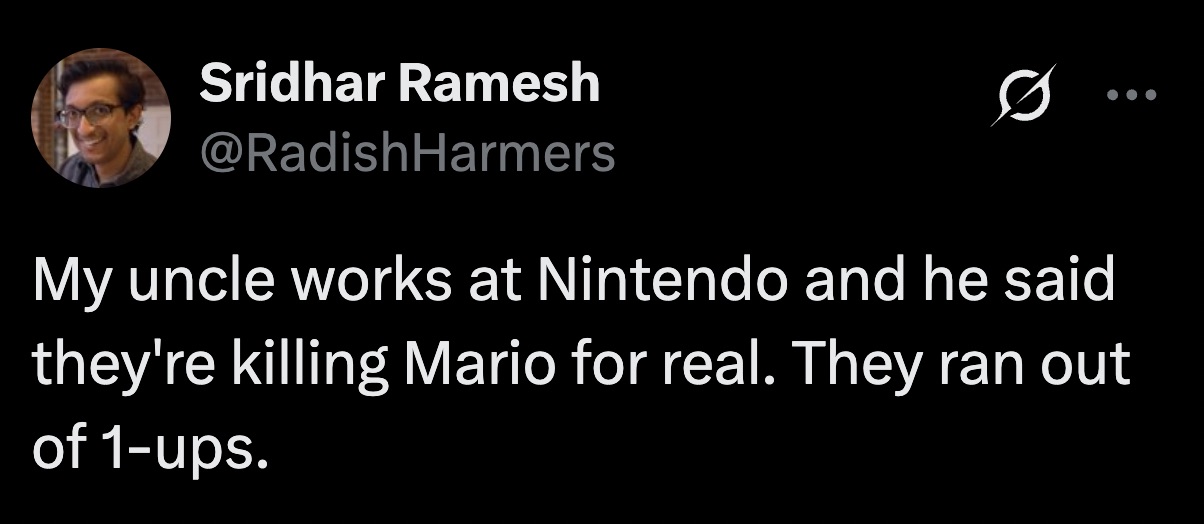The height and width of the screenshot is (524, 1204).
Task: Click the word "out" ending the second line
Action: pos(1092,366)
